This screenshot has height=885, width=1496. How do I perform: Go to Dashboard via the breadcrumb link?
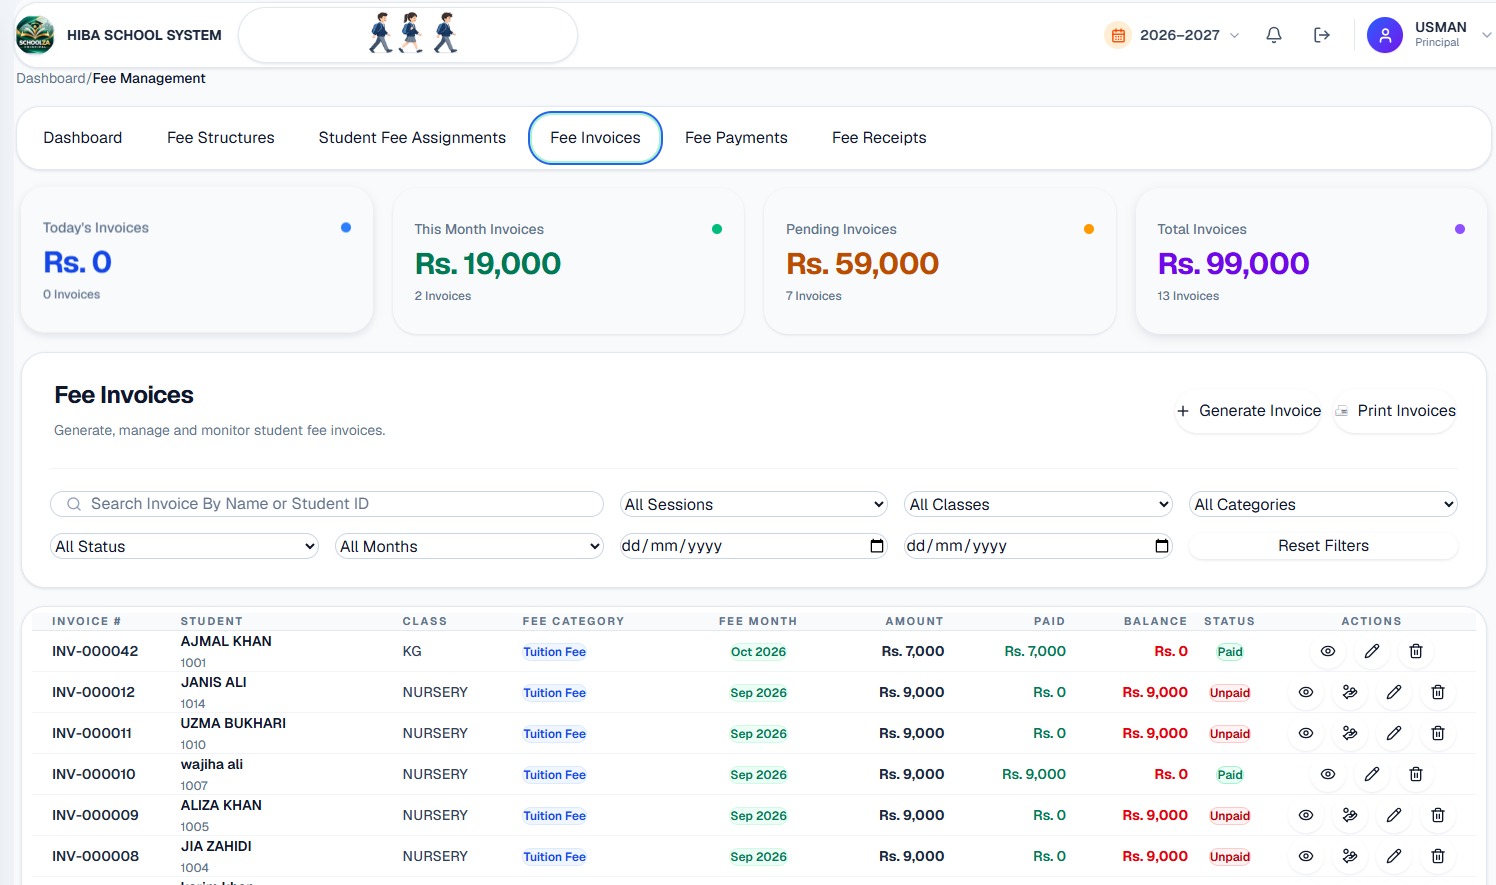point(51,78)
